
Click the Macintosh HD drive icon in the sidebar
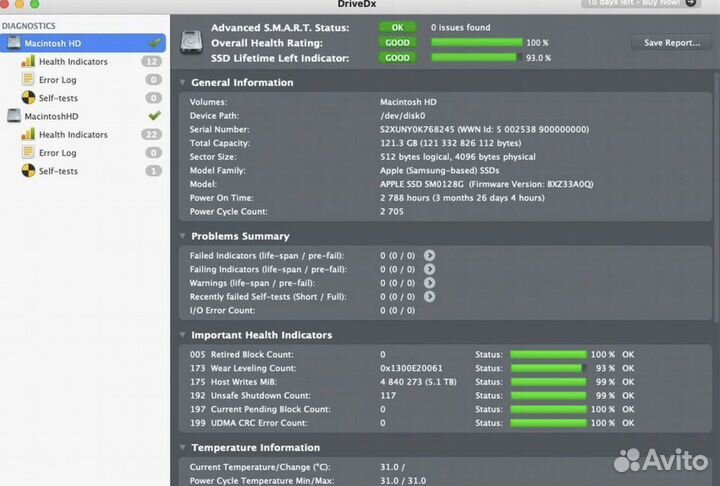coord(14,43)
